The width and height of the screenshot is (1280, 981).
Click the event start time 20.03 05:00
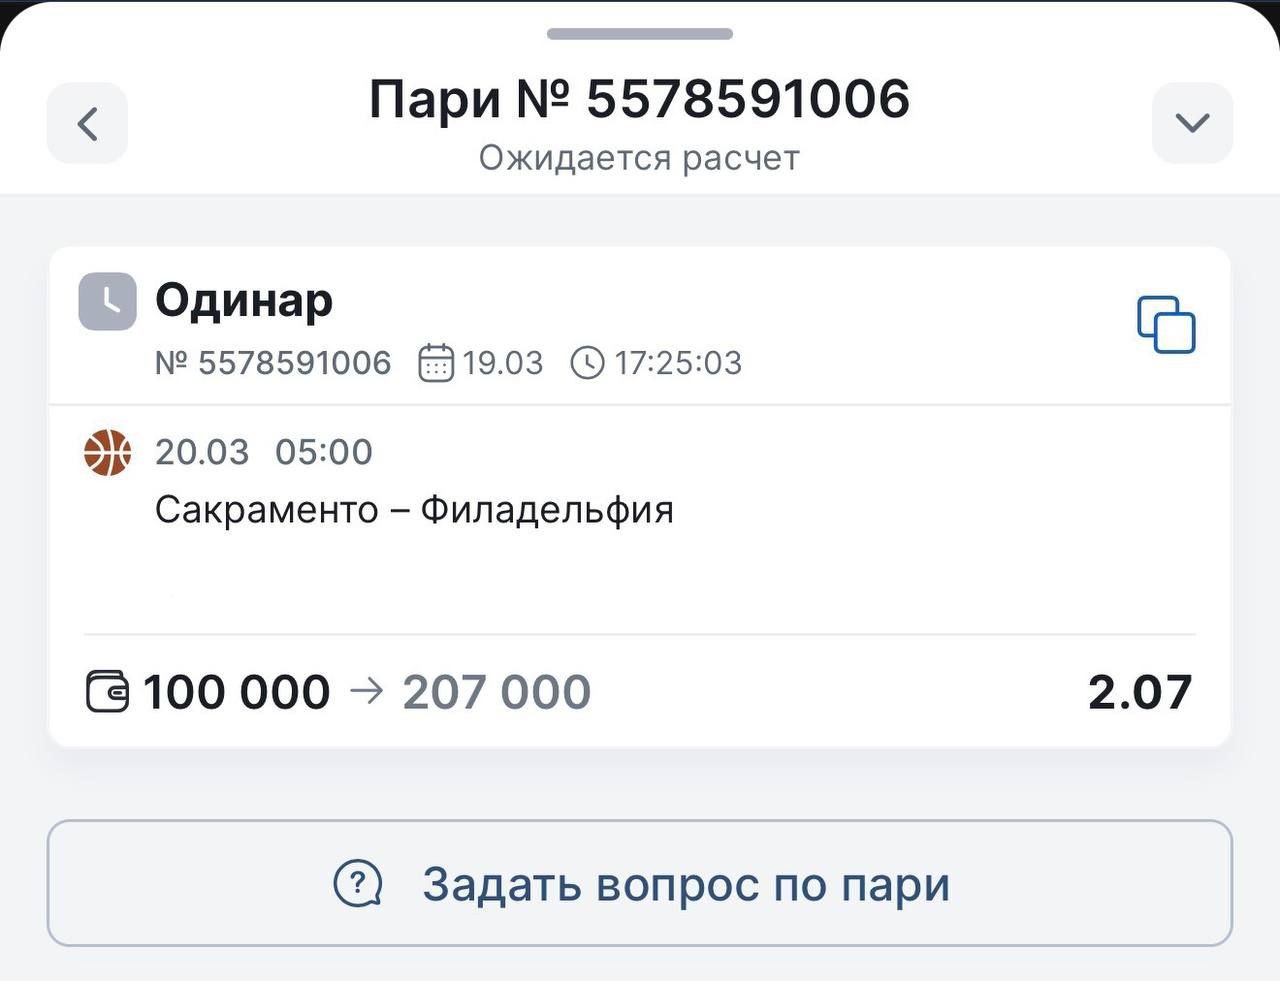(x=264, y=452)
